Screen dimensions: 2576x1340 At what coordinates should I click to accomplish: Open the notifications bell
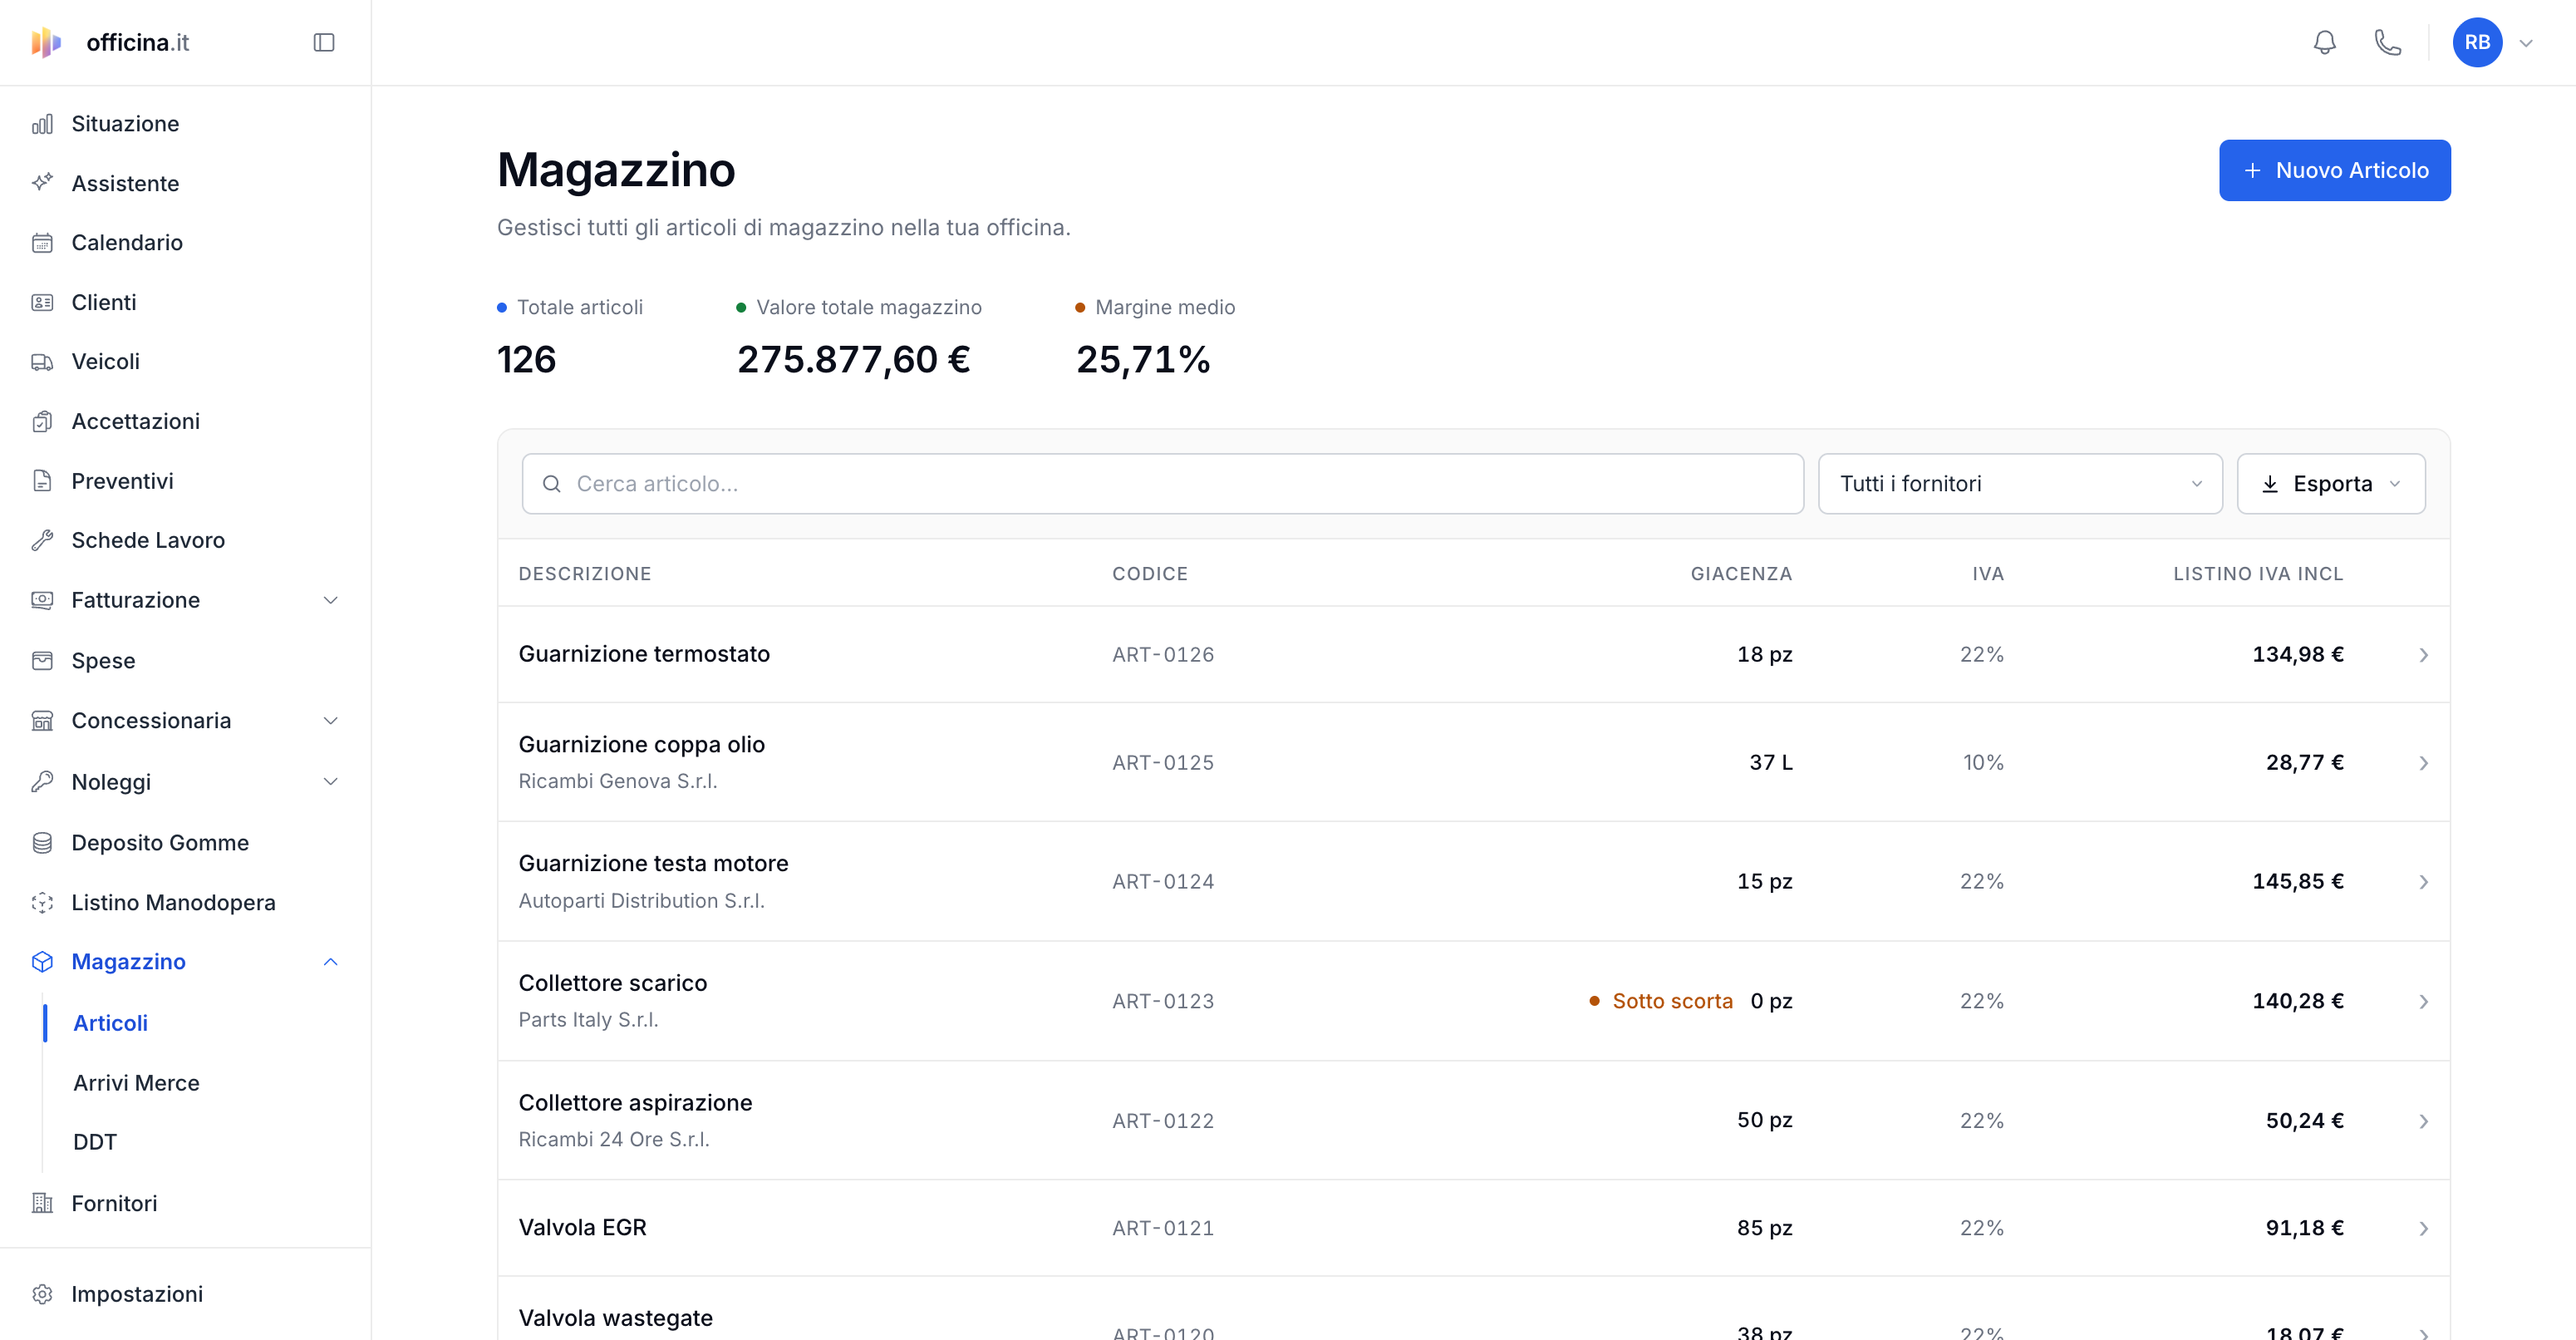2325,42
